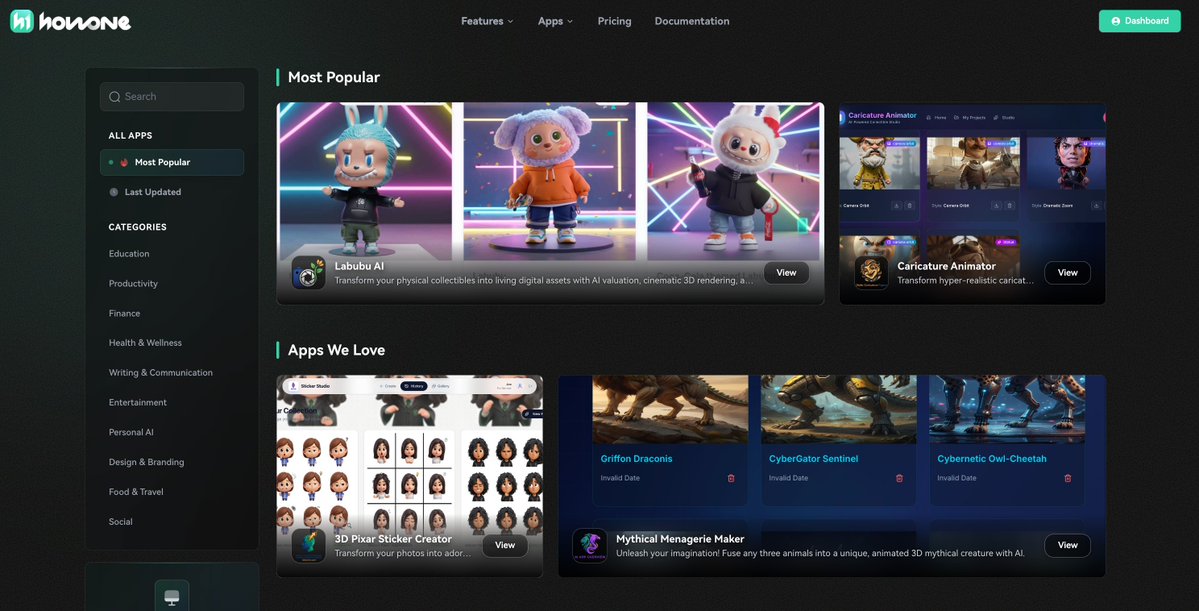Click the HowOne logo

70,21
